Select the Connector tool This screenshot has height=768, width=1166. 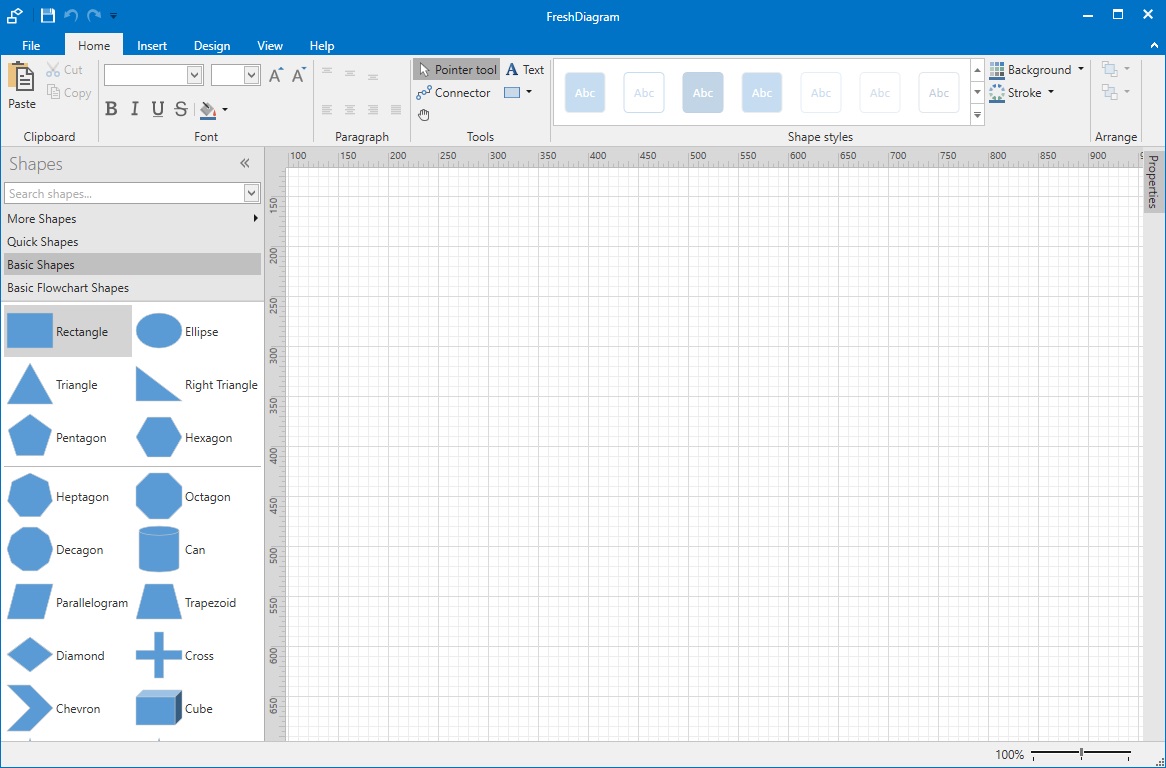(x=453, y=92)
